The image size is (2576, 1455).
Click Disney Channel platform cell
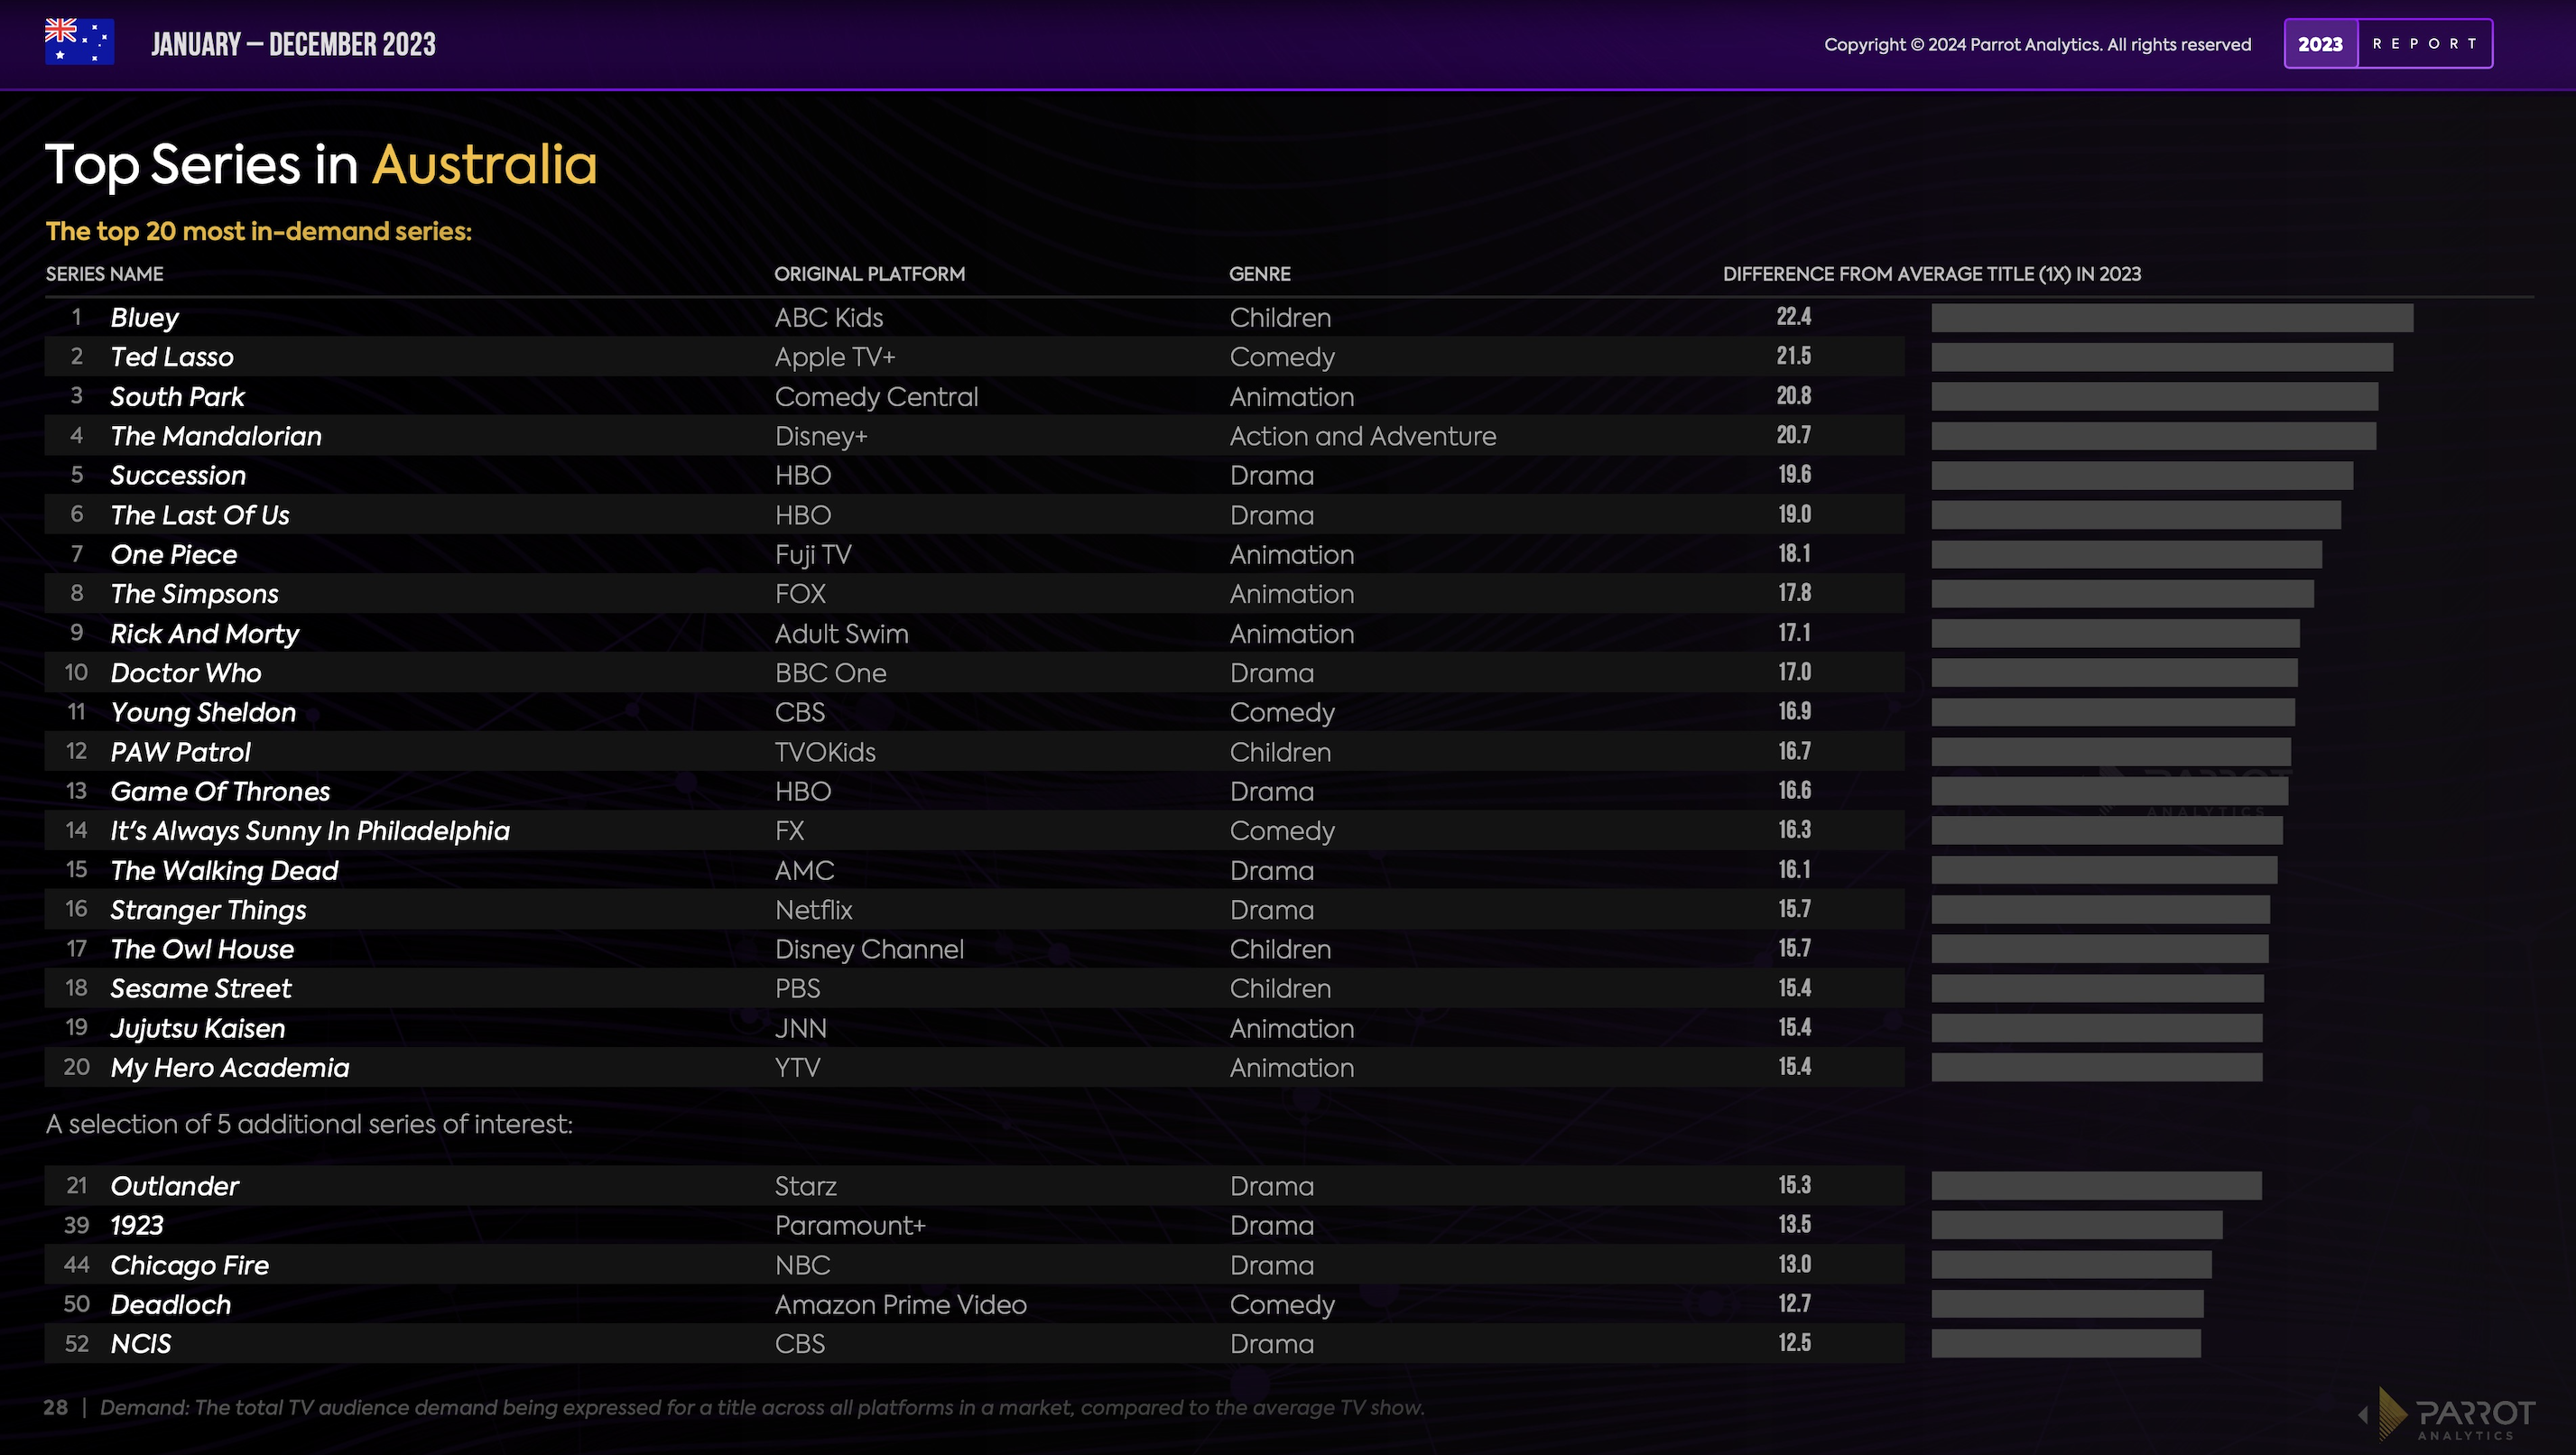(869, 949)
